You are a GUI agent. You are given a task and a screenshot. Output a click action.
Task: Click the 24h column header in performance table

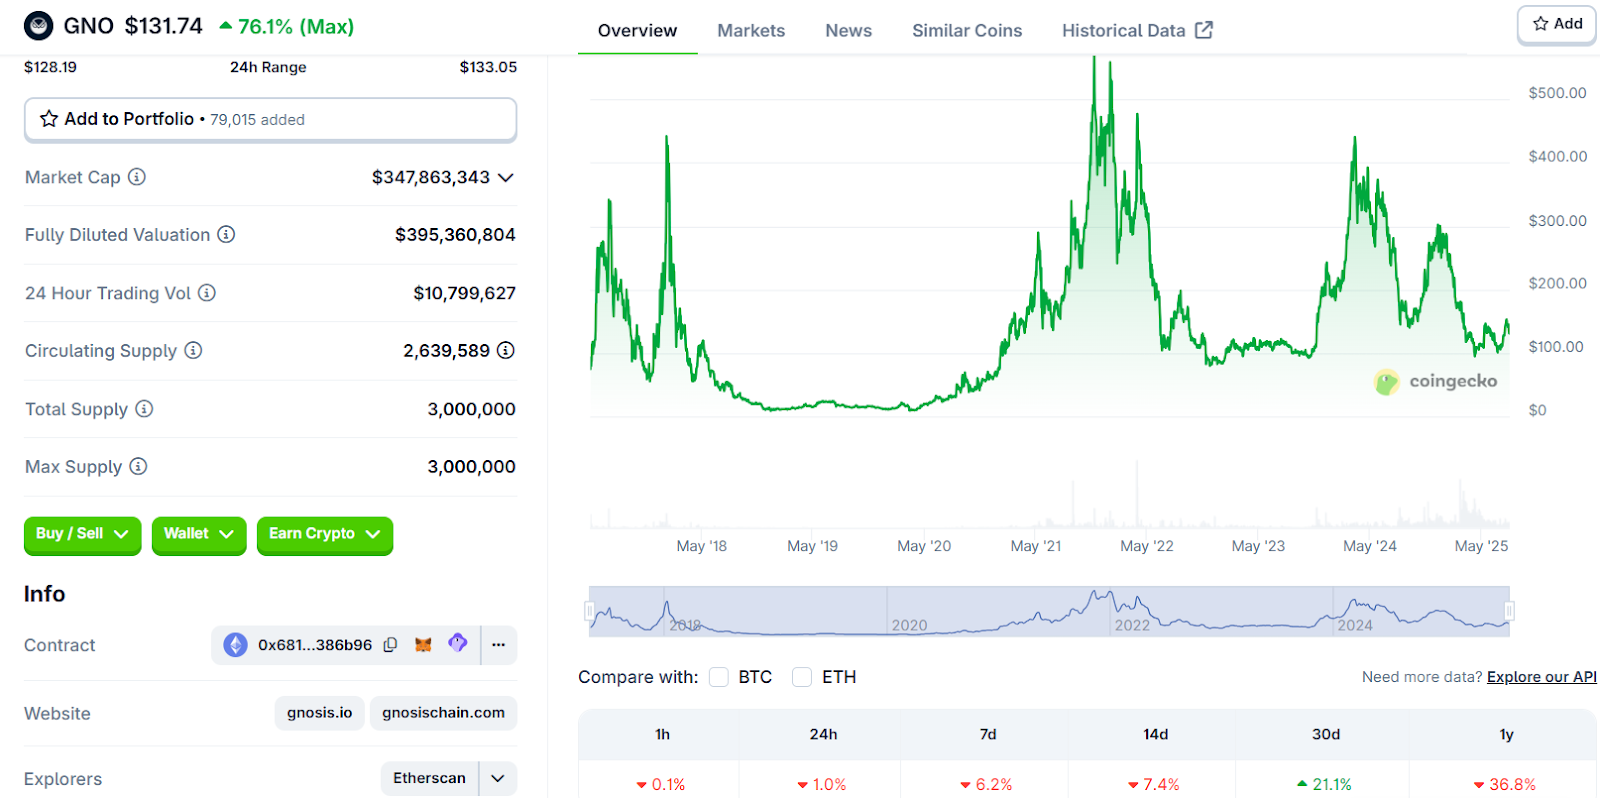pyautogui.click(x=823, y=734)
